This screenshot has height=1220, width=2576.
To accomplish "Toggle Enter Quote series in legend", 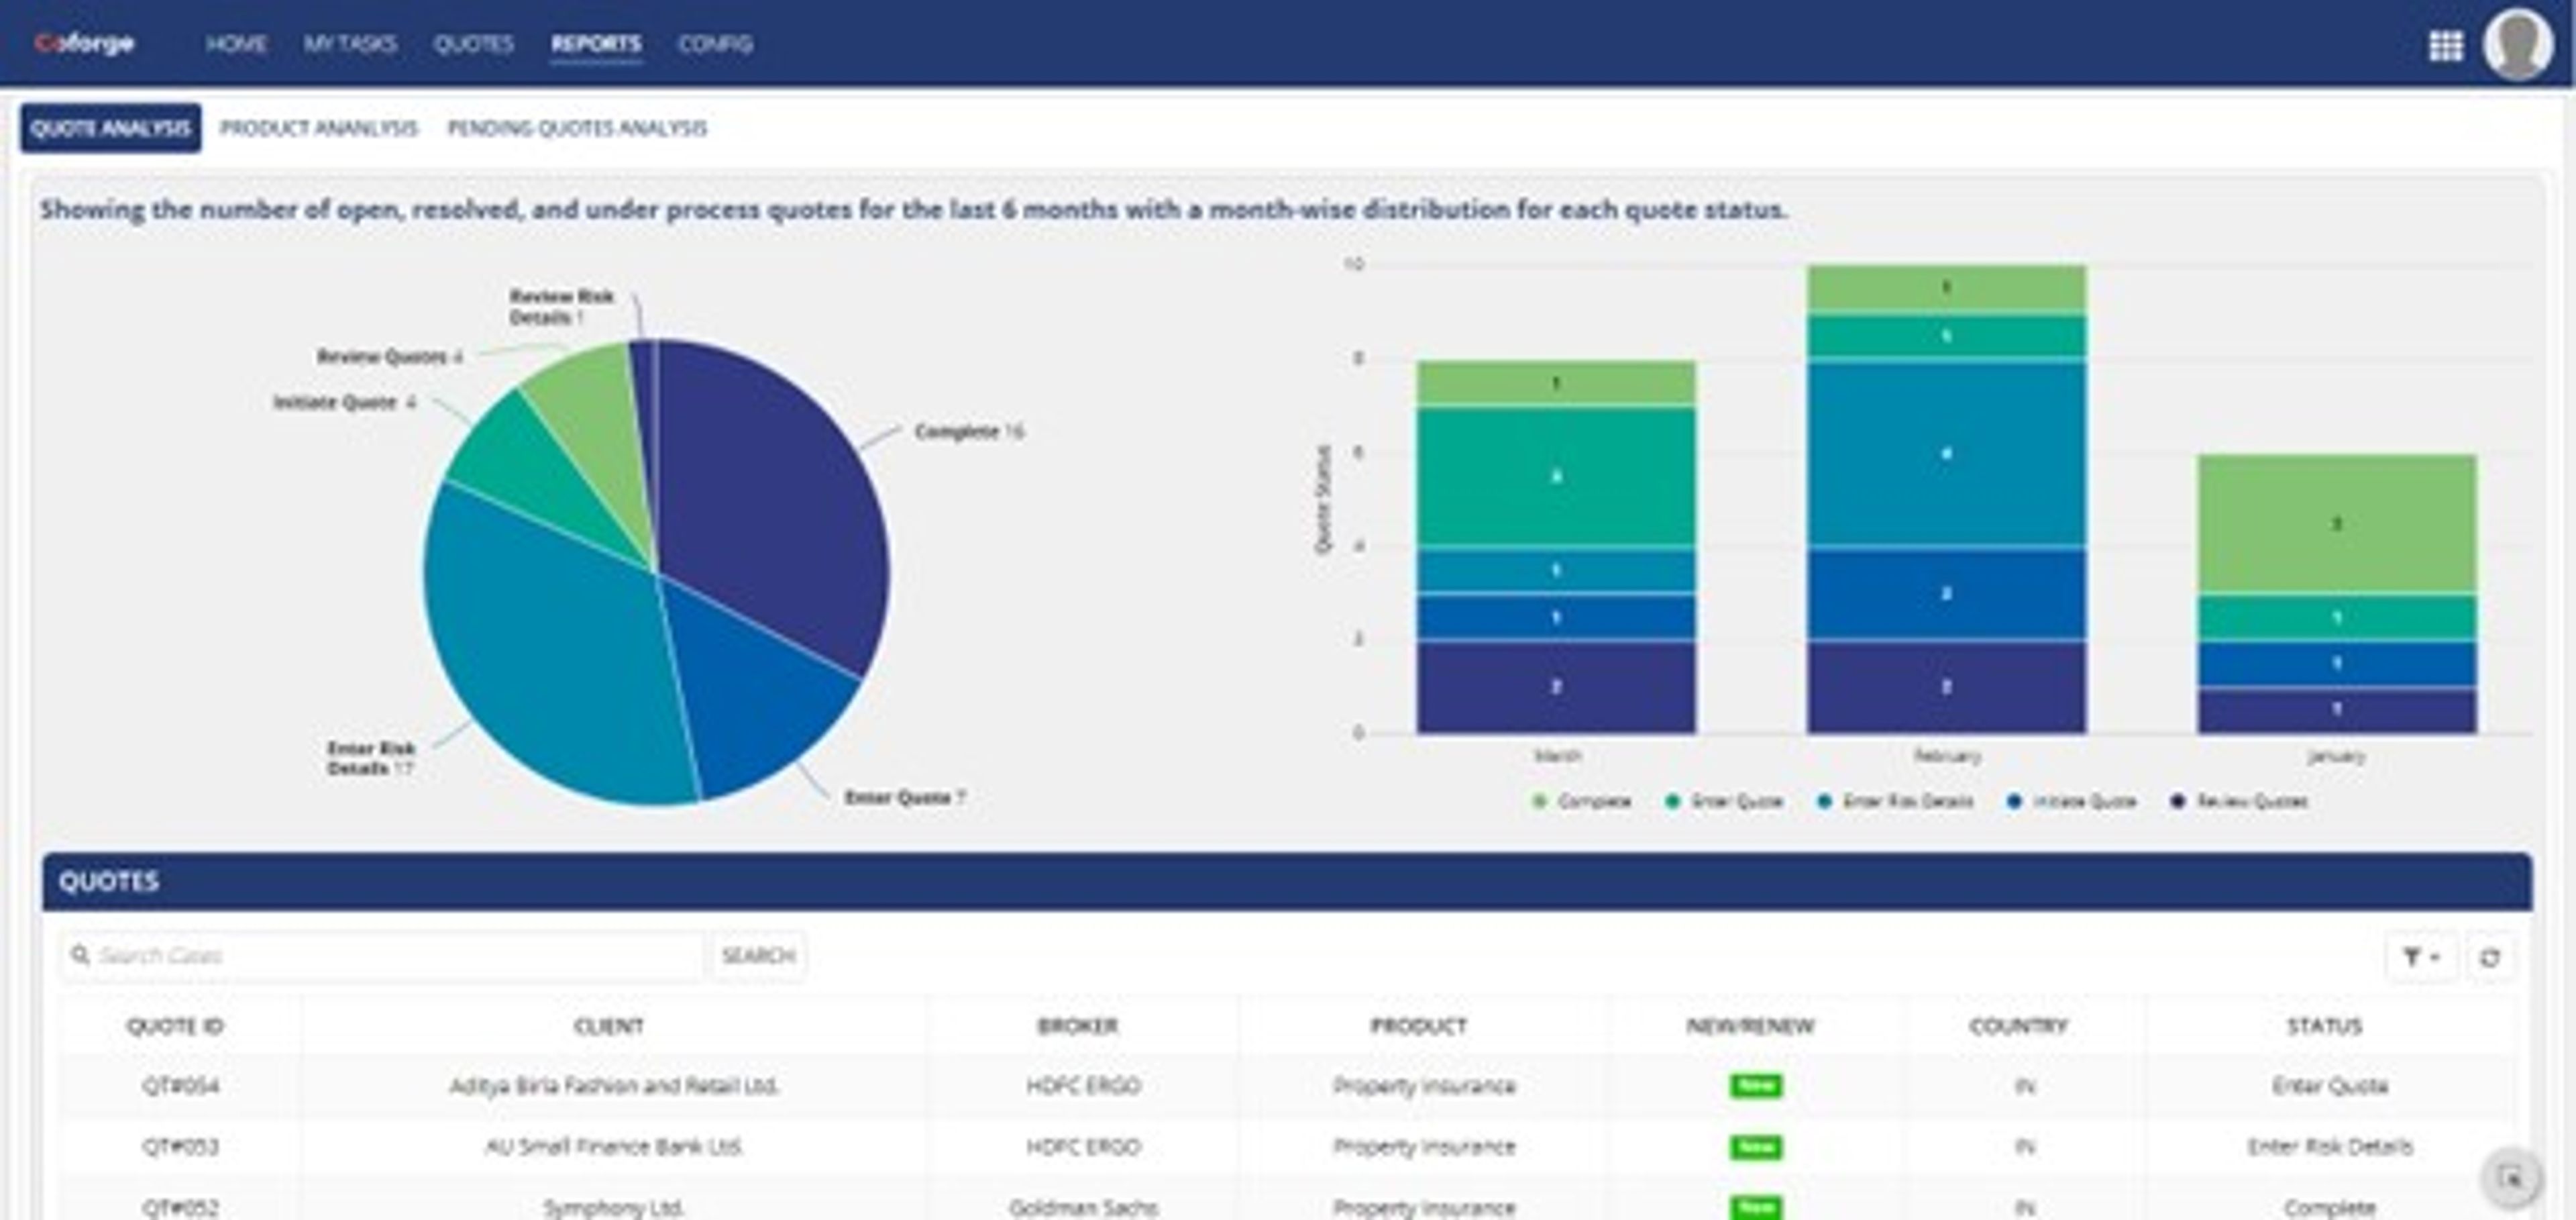I will coord(1724,801).
